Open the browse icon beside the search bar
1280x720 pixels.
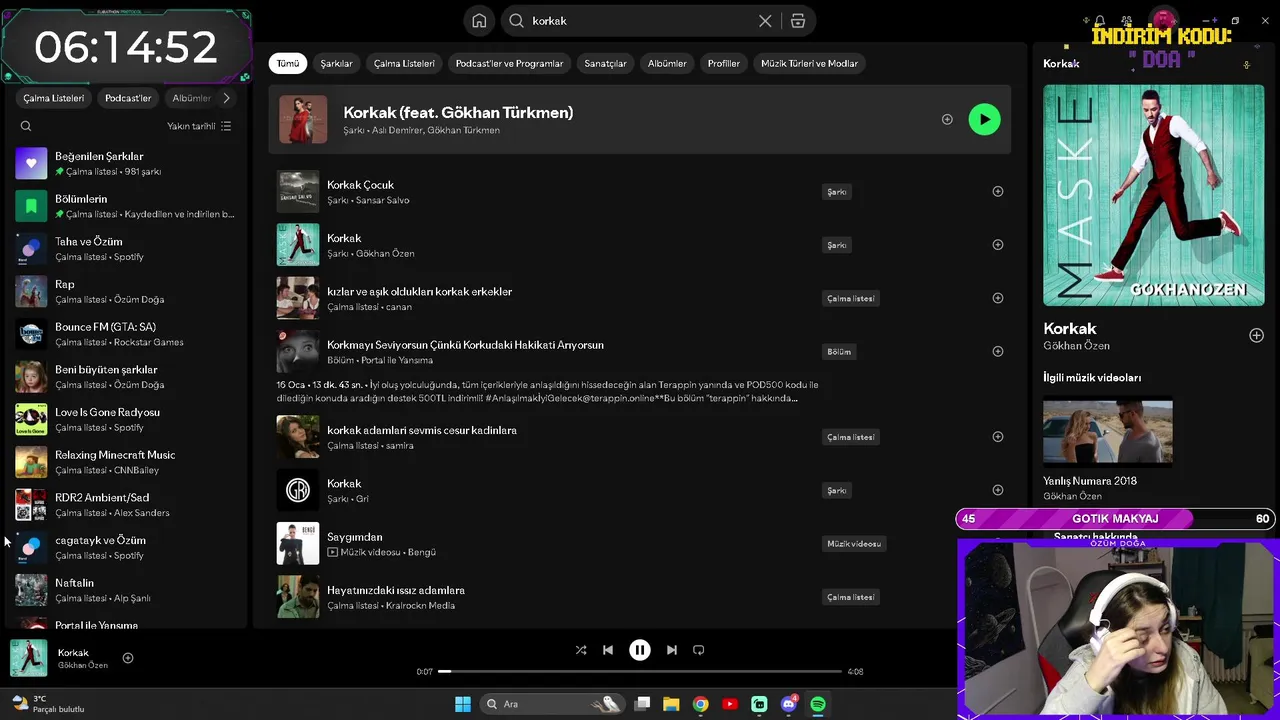pyautogui.click(x=798, y=21)
